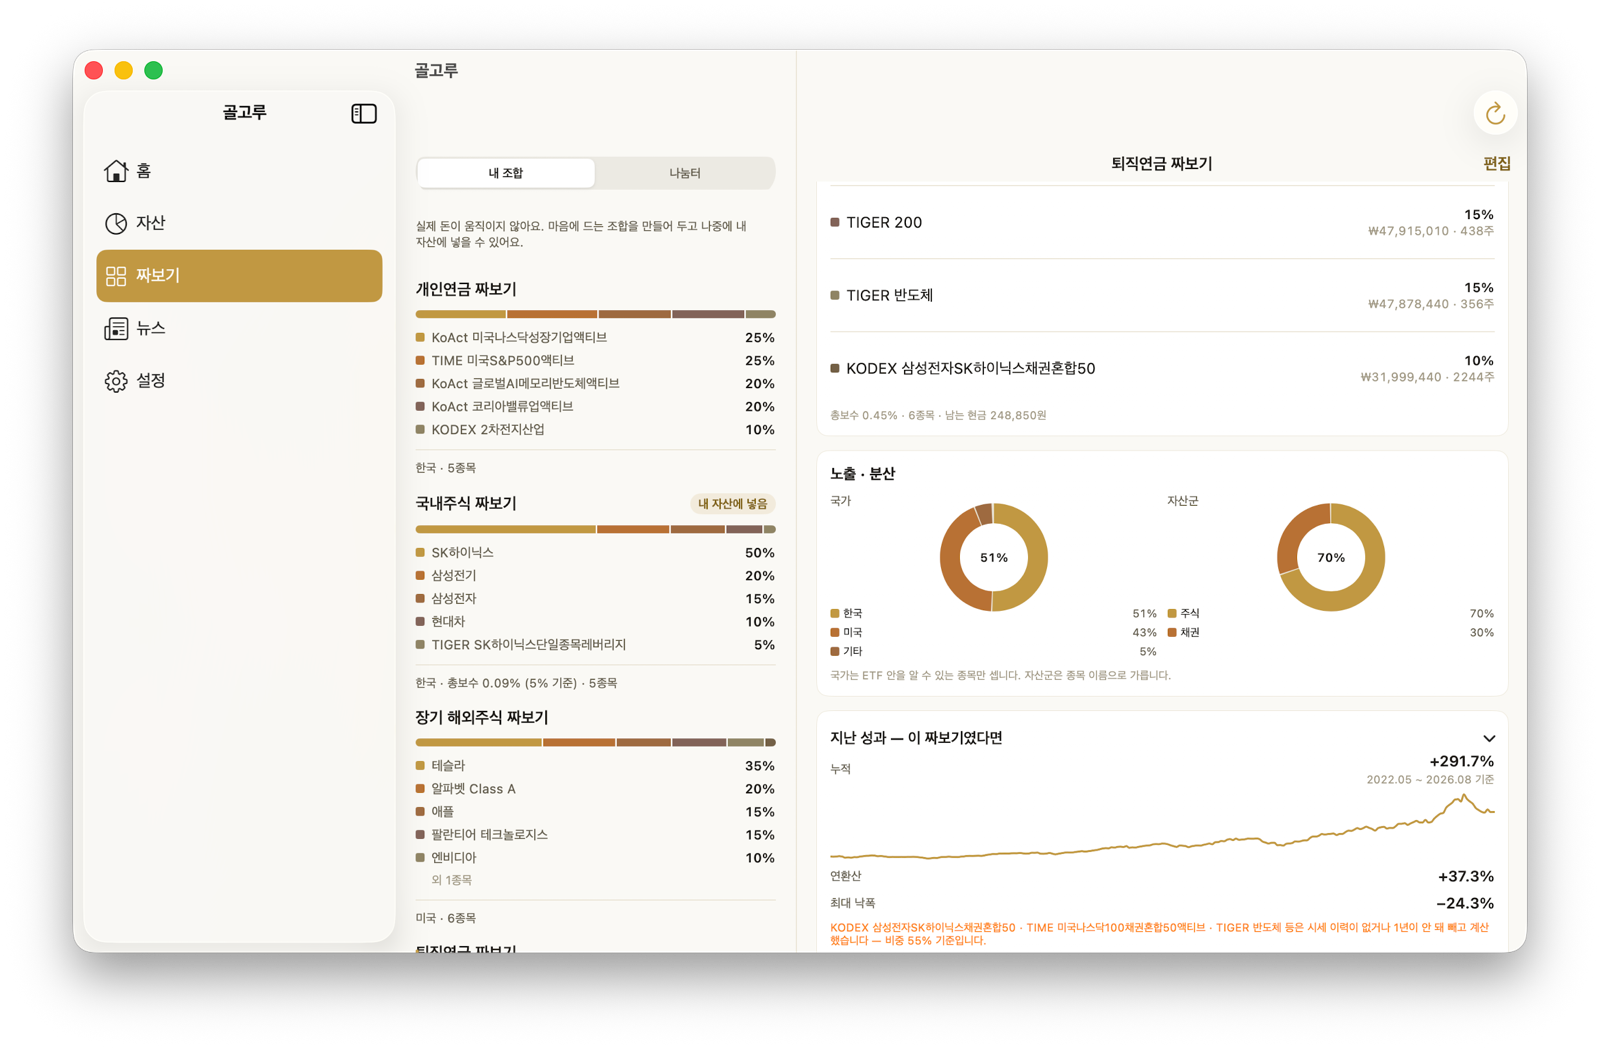Select KoAct 글로벌AI메모리반도체액티브 row

tap(595, 384)
